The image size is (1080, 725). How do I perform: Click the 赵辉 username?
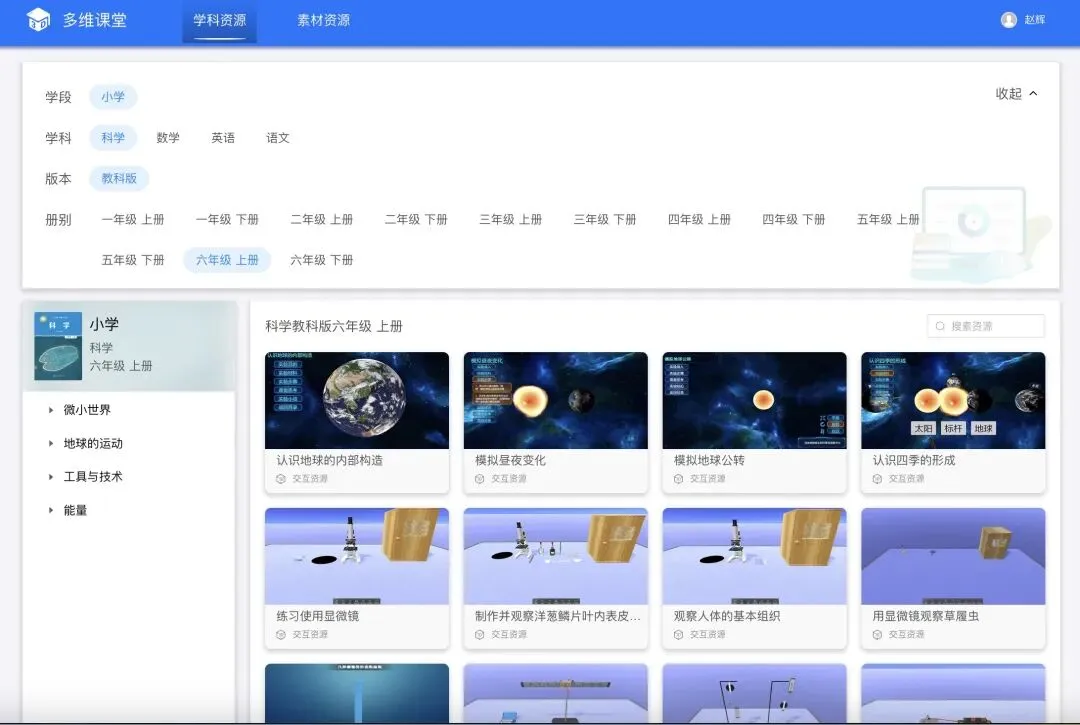(1035, 20)
